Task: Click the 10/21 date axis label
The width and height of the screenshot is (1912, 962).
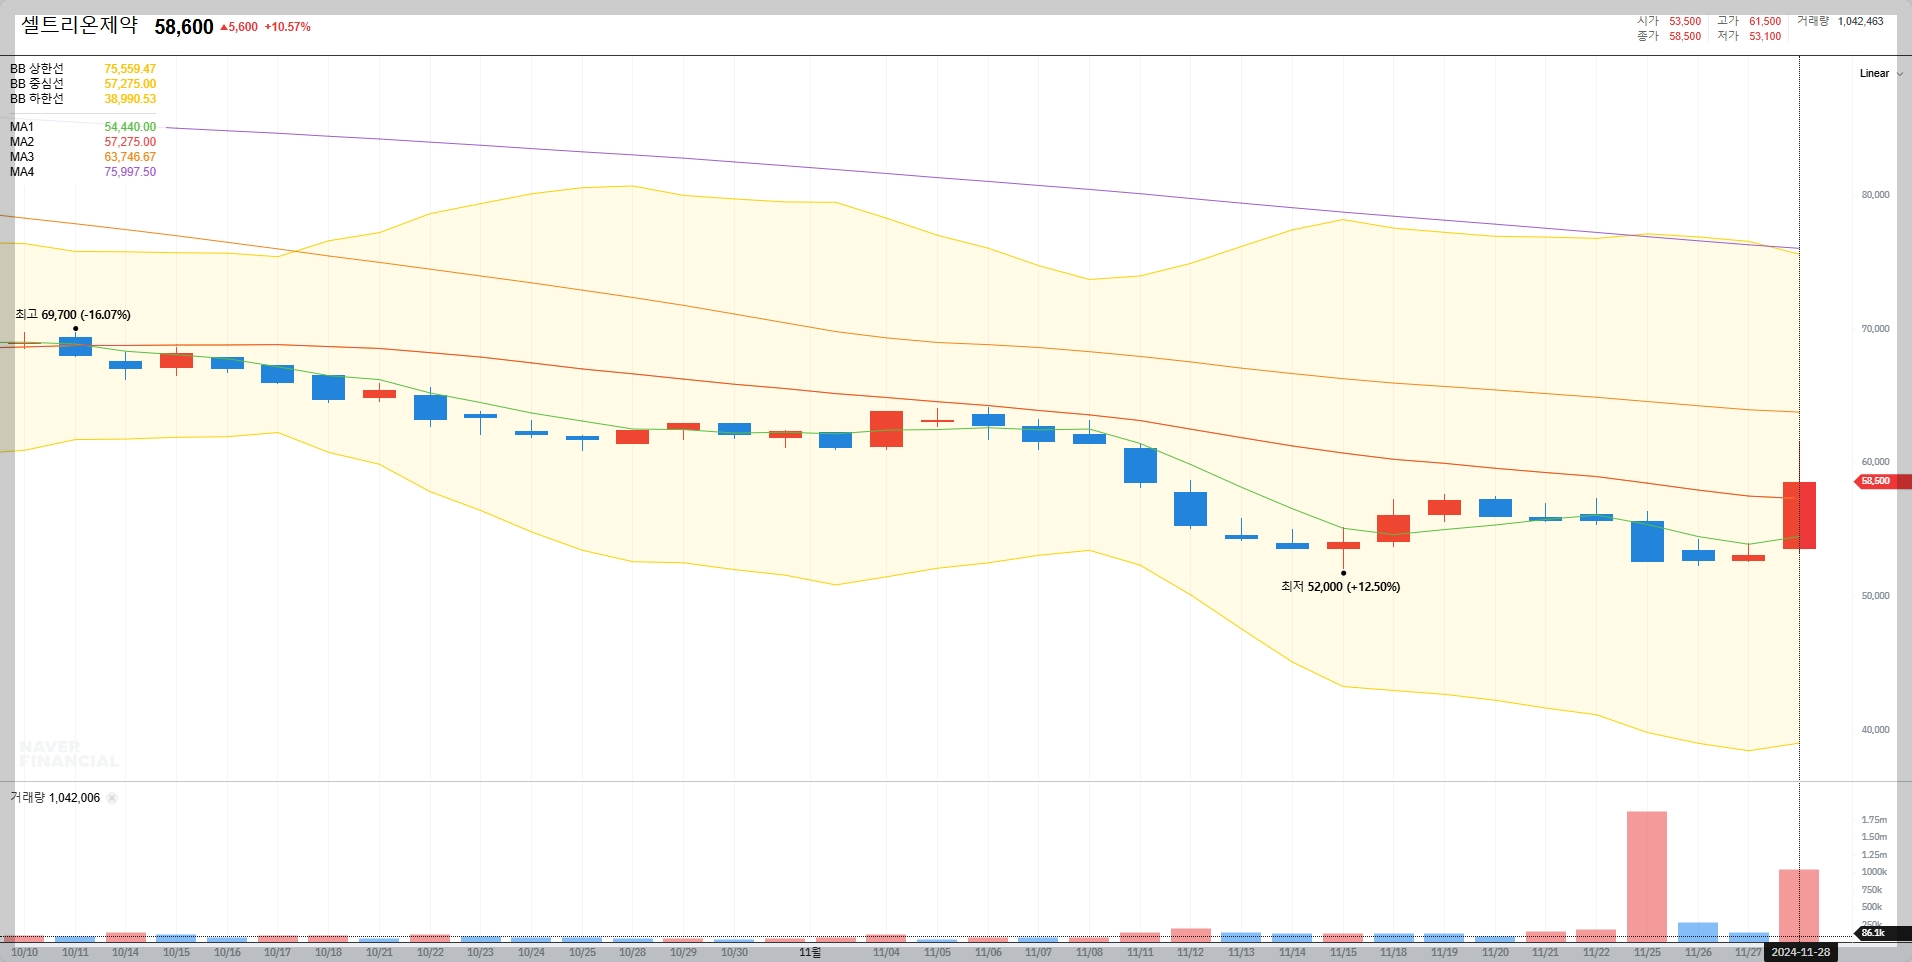Action: pyautogui.click(x=379, y=953)
